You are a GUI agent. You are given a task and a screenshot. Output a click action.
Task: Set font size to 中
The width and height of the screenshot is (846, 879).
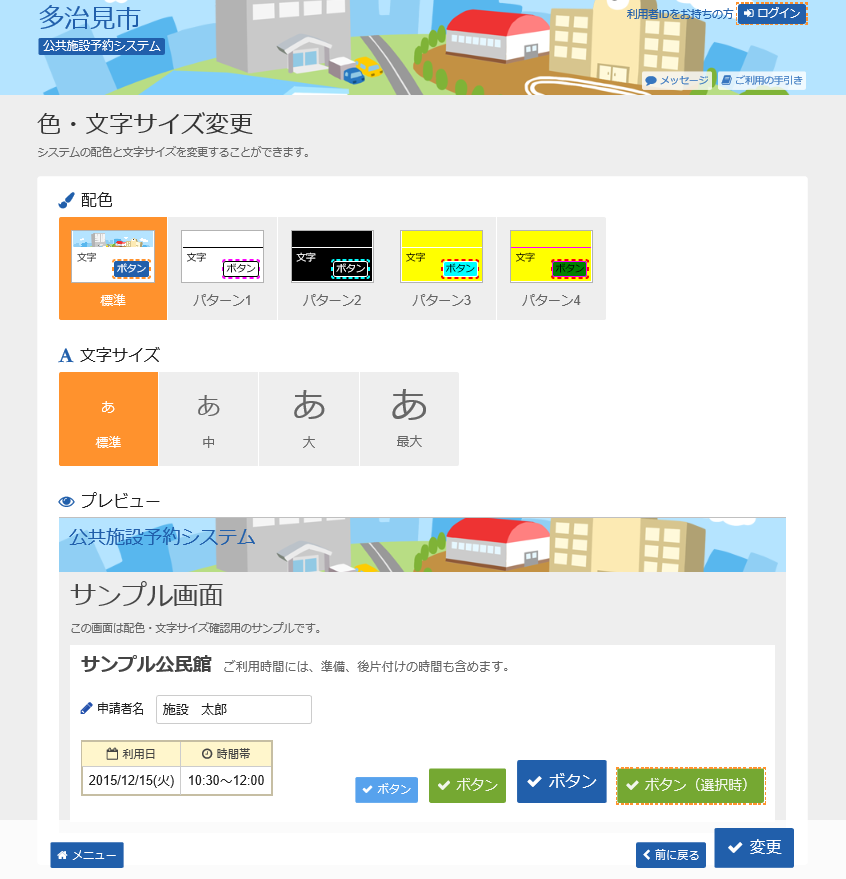pyautogui.click(x=209, y=419)
